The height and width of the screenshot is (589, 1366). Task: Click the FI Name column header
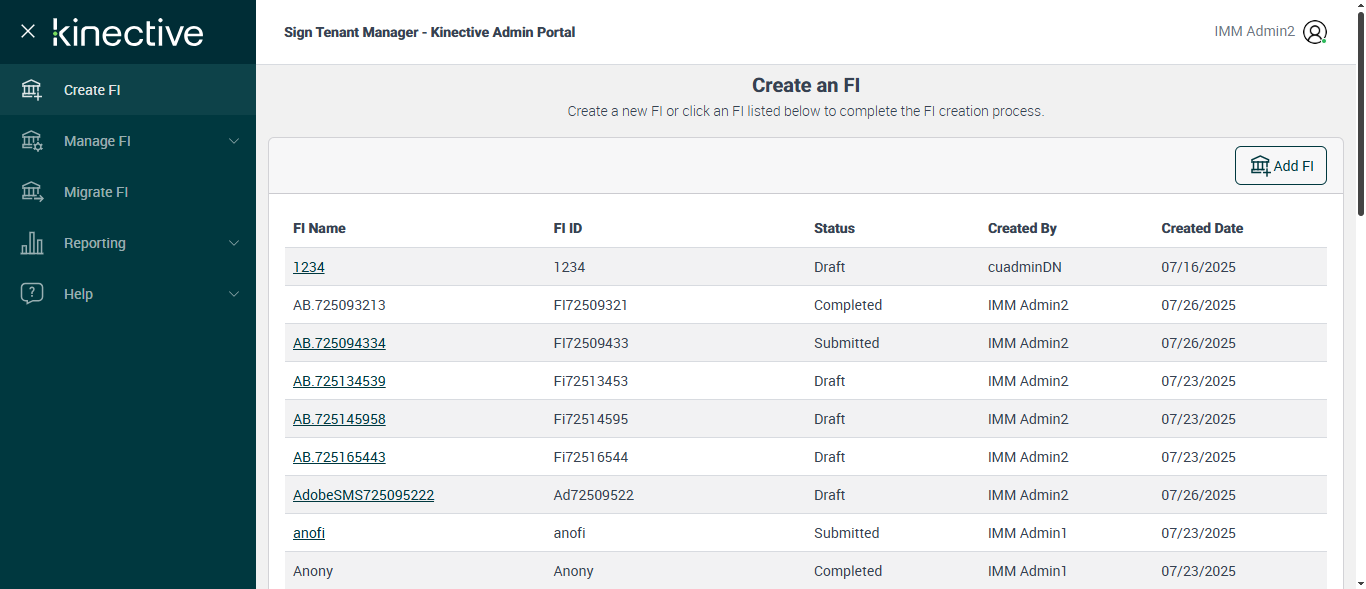[x=319, y=228]
